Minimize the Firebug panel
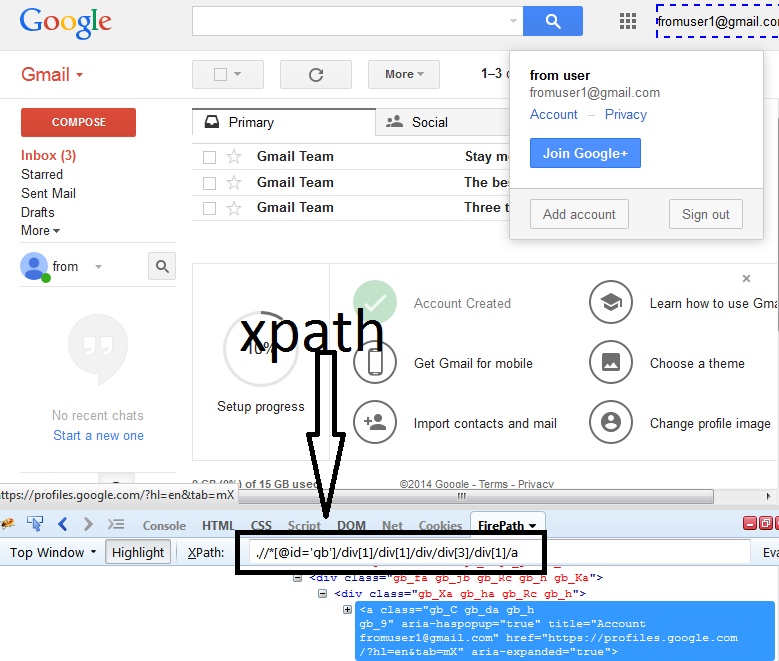The width and height of the screenshot is (779, 661). tap(750, 523)
